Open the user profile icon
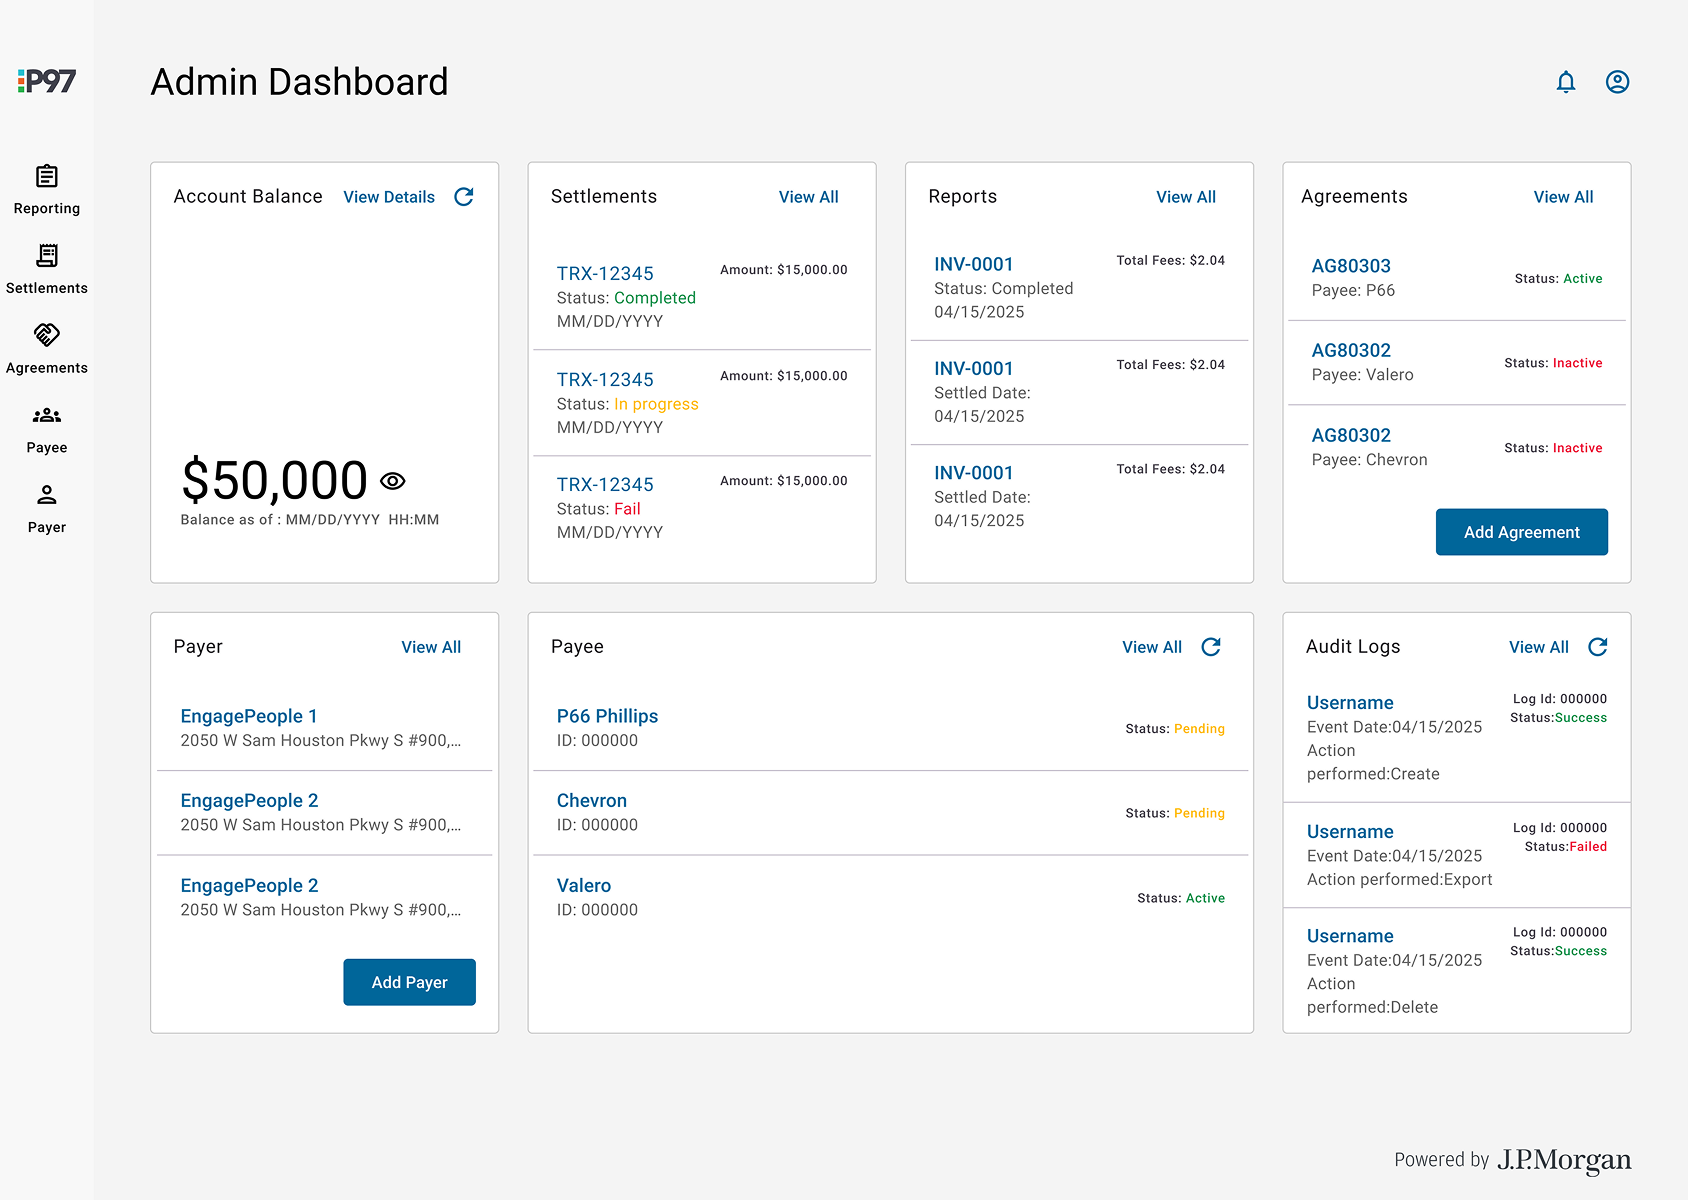The image size is (1688, 1200). (1617, 82)
